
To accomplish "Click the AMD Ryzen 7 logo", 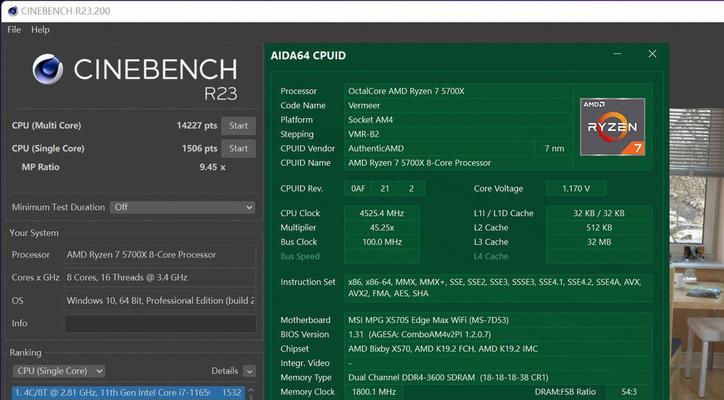I will [x=612, y=127].
